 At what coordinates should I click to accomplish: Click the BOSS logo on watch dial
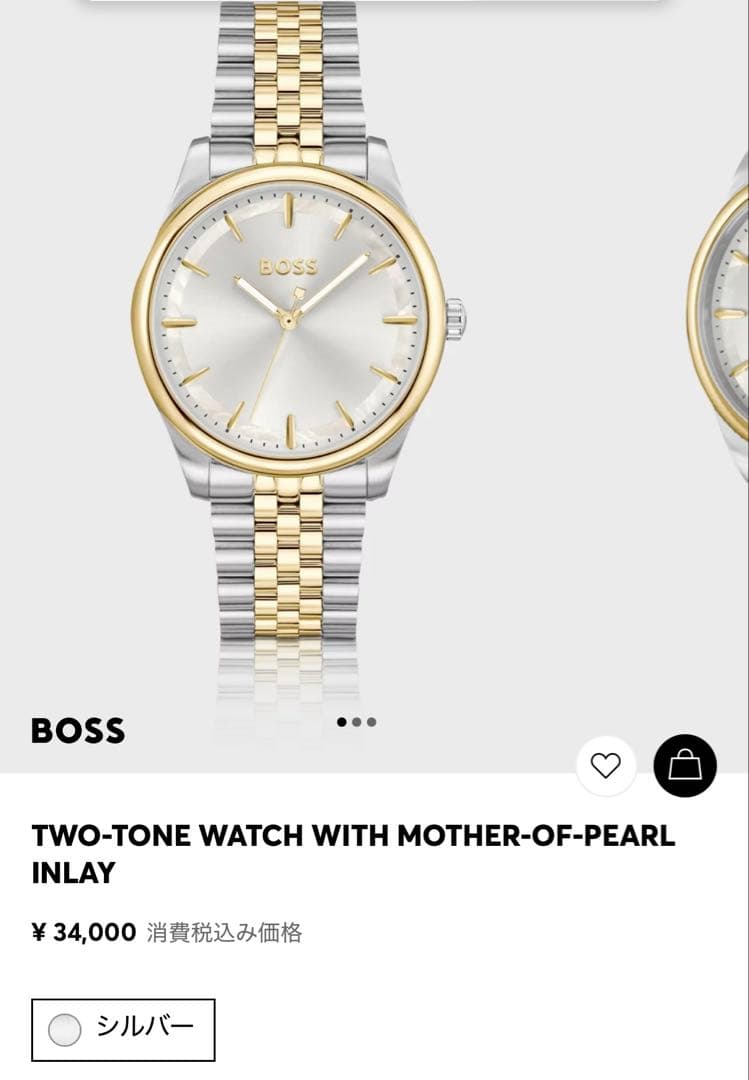click(288, 267)
